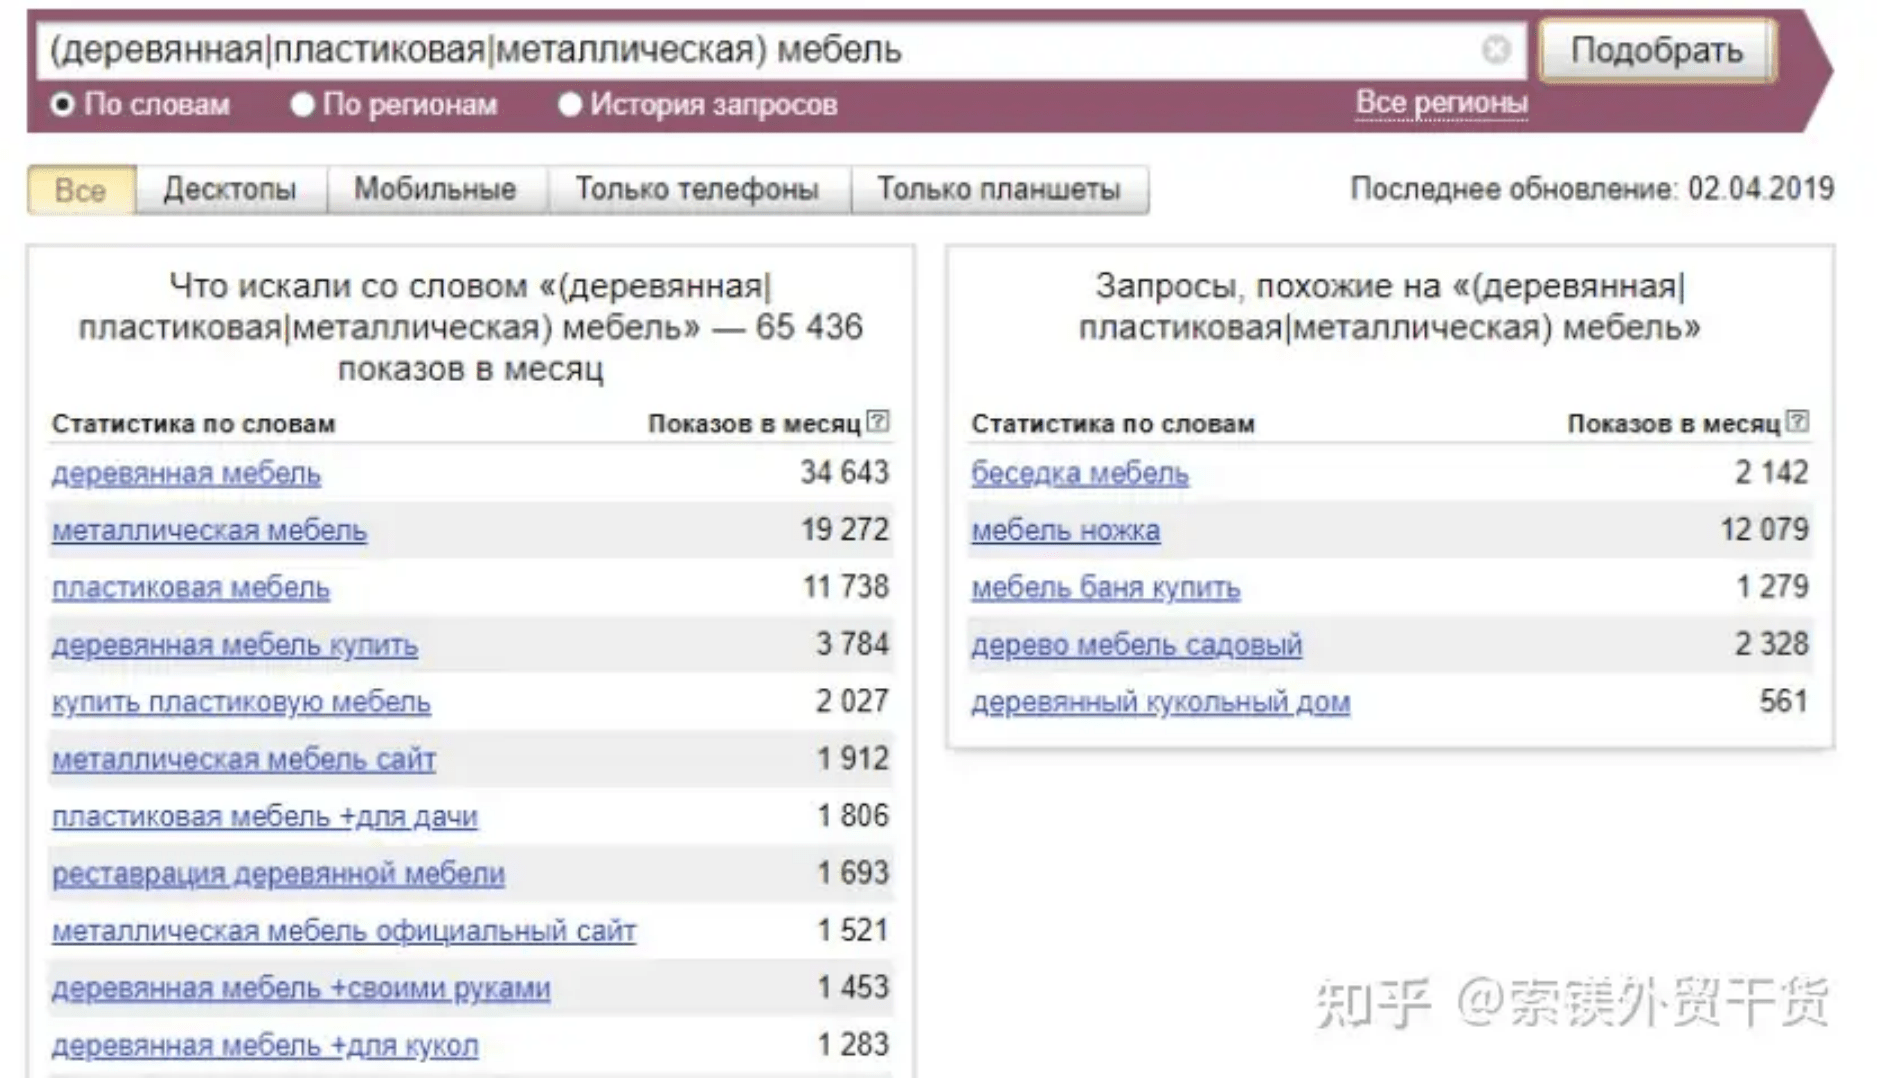Select the По словам radio button
Screen dimensions: 1877x1078
pyautogui.click(x=63, y=105)
